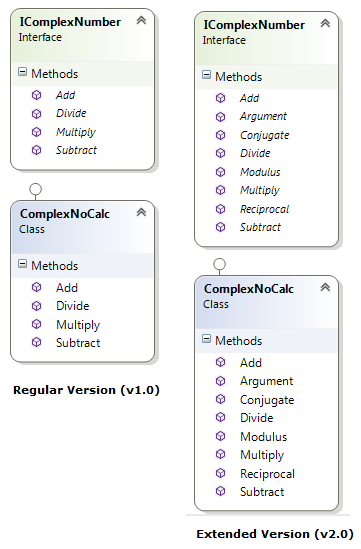The width and height of the screenshot is (361, 549).
Task: Collapse the v2.0 IComplexNumber interface box via chevron
Action: (x=325, y=23)
